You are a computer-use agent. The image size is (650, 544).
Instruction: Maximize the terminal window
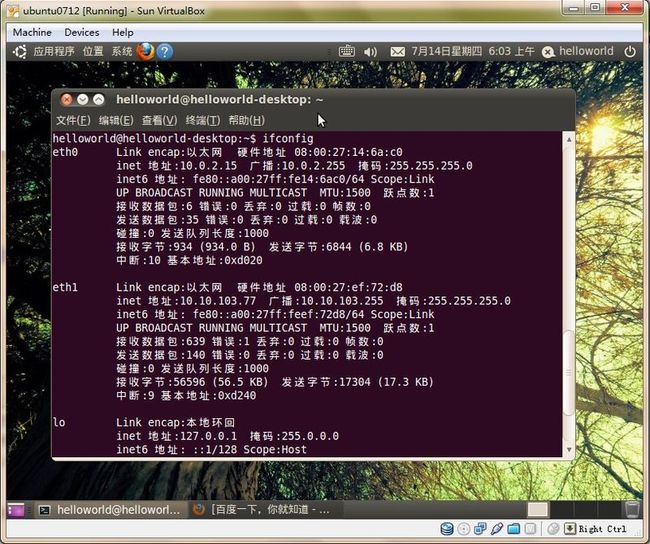click(99, 100)
